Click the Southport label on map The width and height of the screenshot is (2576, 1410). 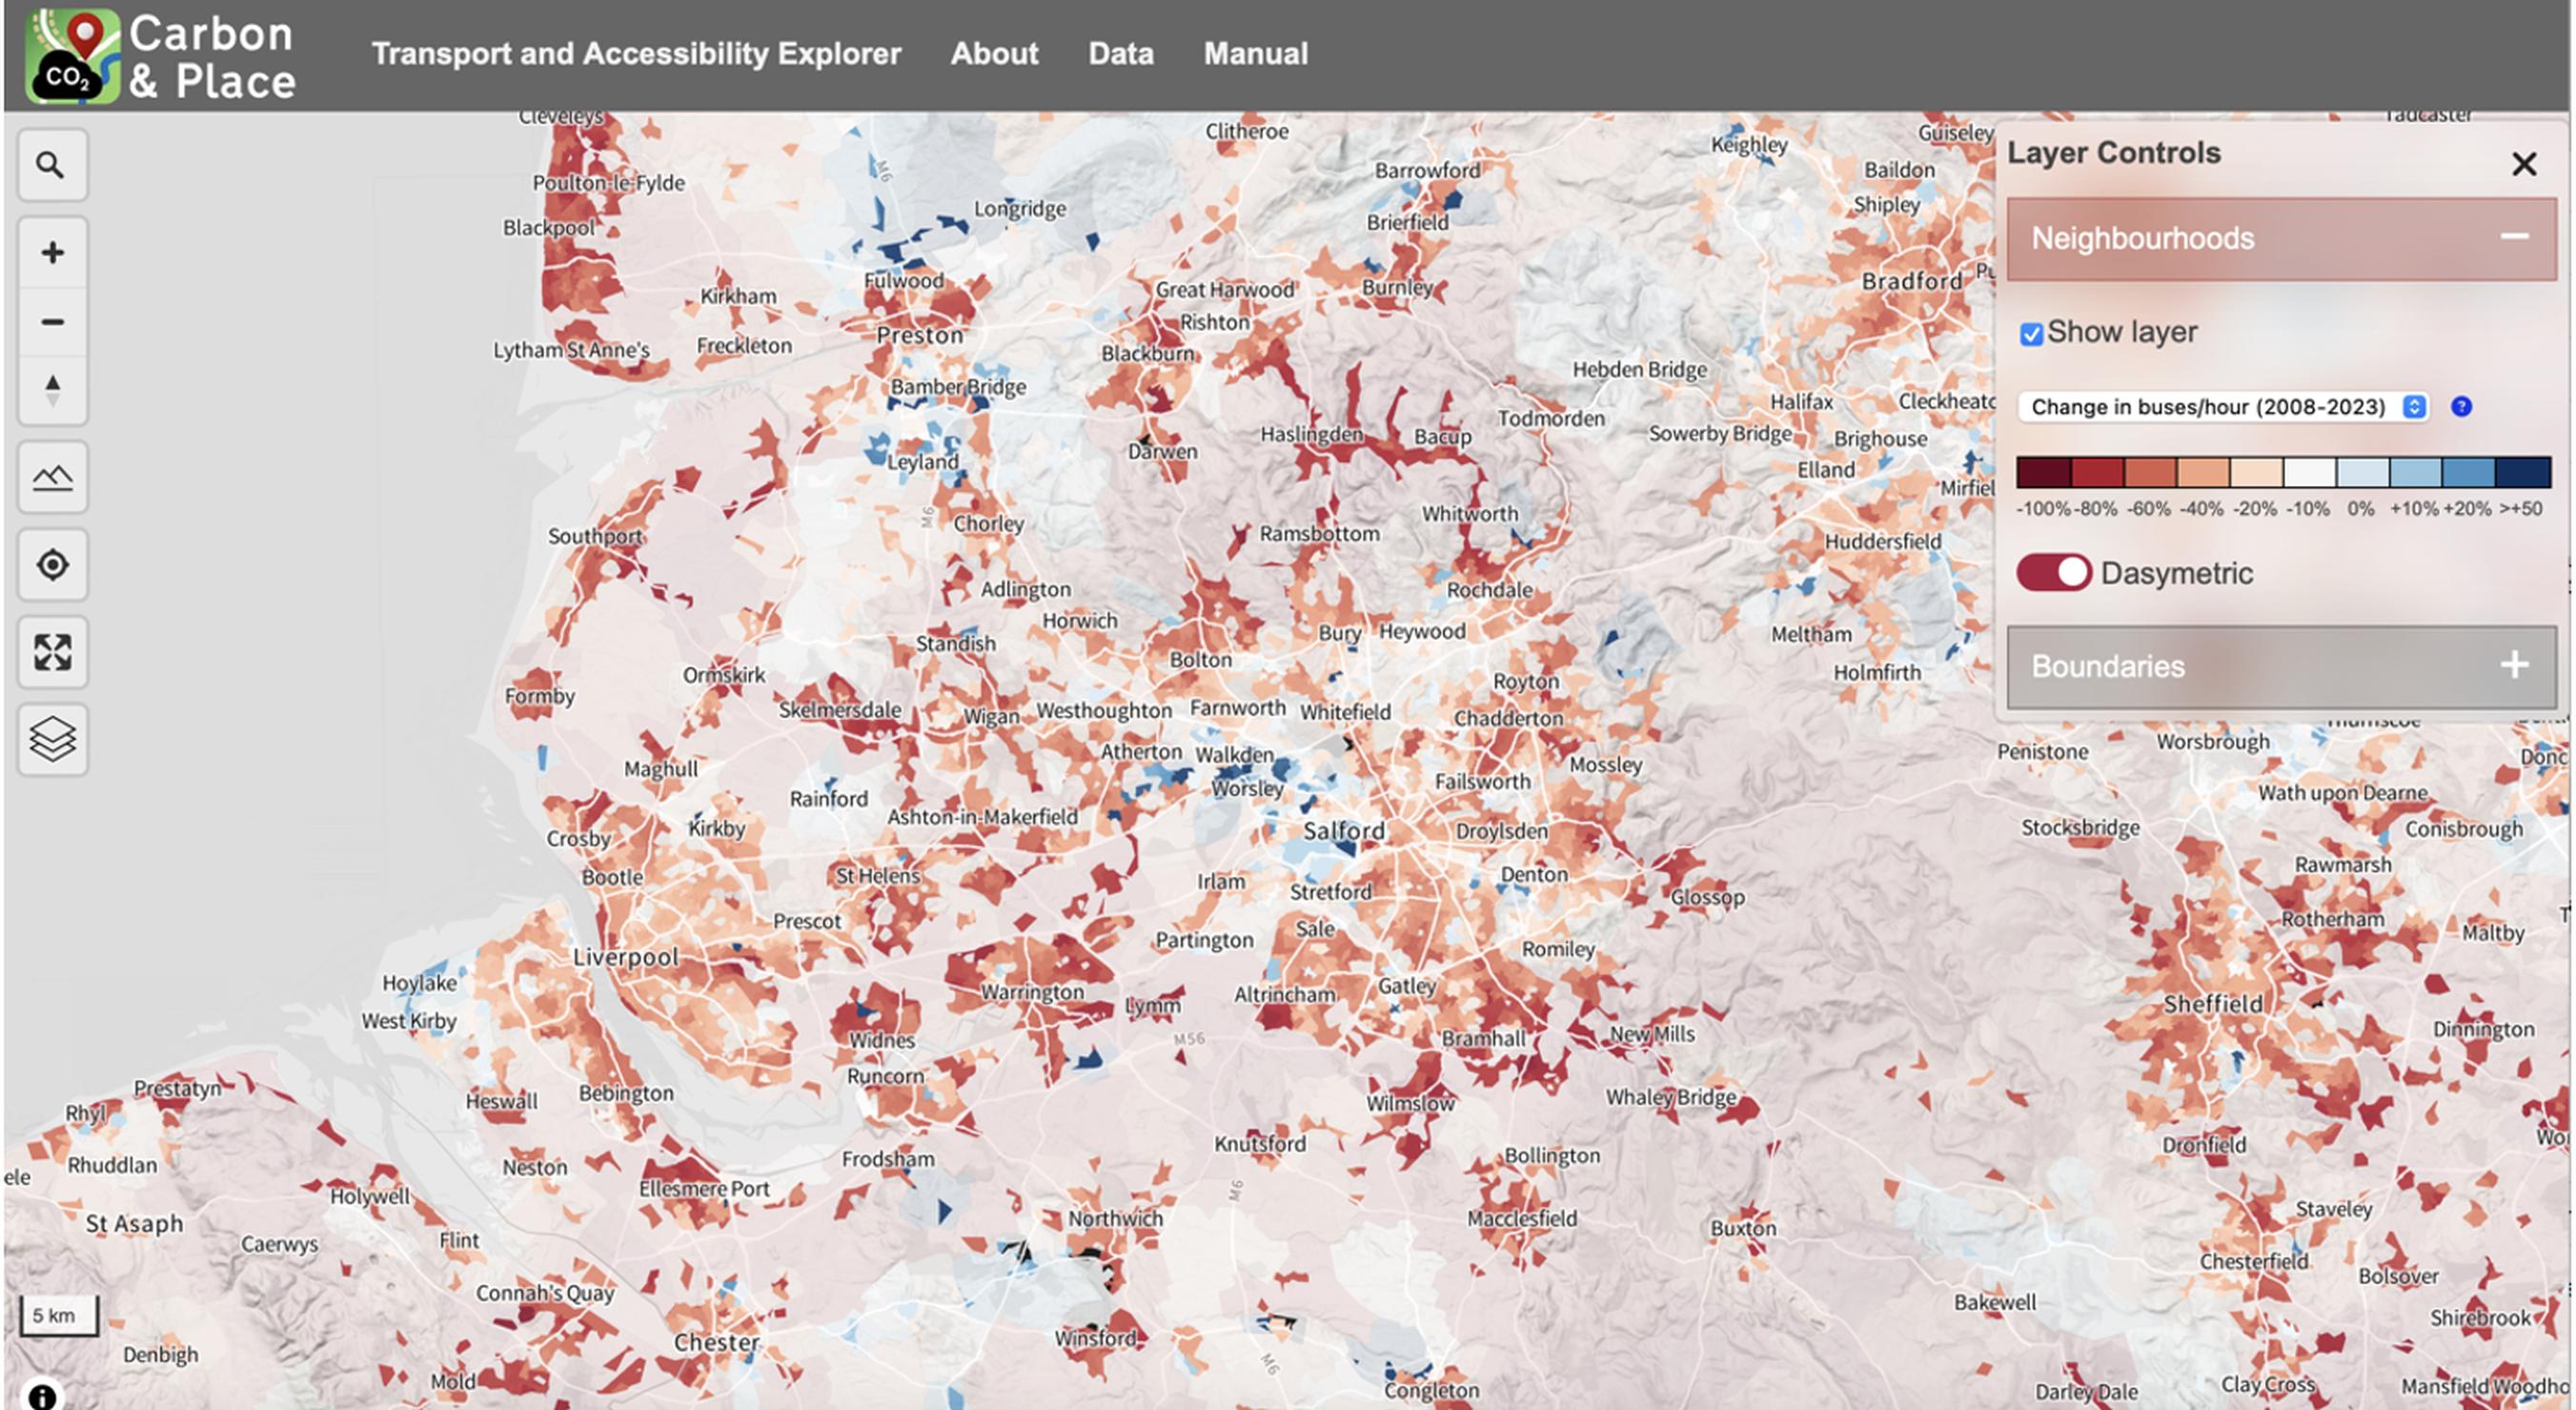pos(595,536)
